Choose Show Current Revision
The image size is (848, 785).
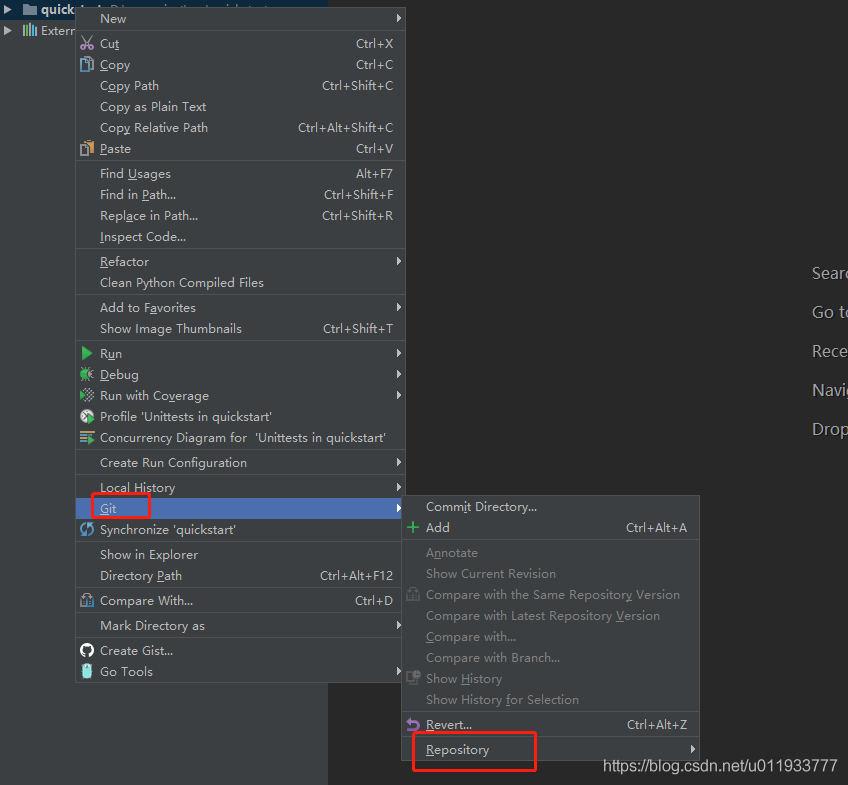(x=551, y=574)
